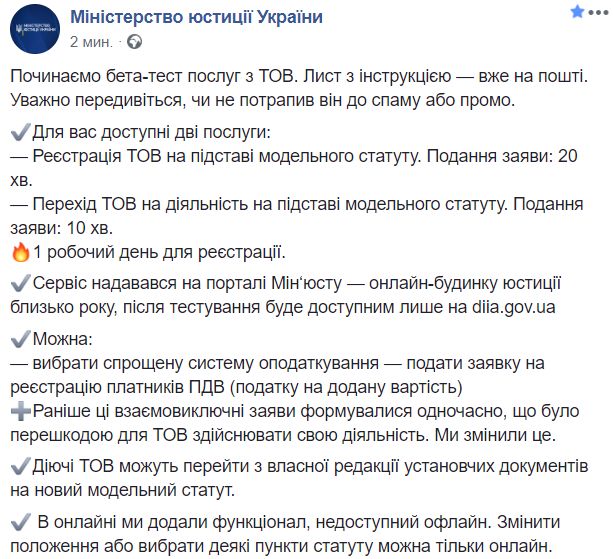Click the 'на новий модельний статут' text

click(122, 490)
